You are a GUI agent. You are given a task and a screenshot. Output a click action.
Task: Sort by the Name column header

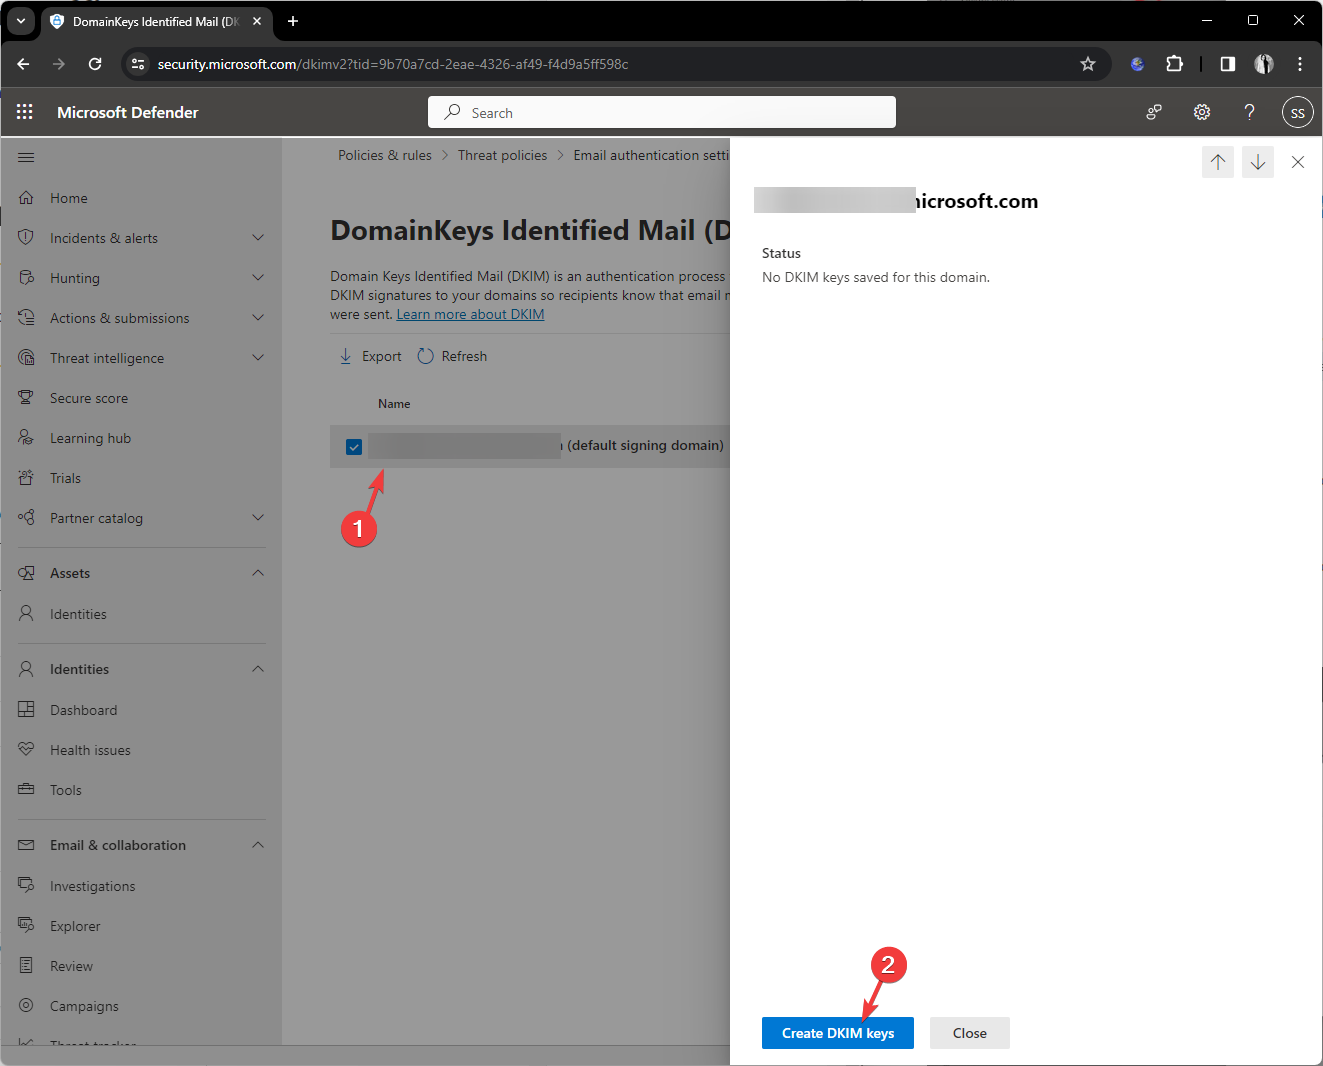pyautogui.click(x=394, y=404)
